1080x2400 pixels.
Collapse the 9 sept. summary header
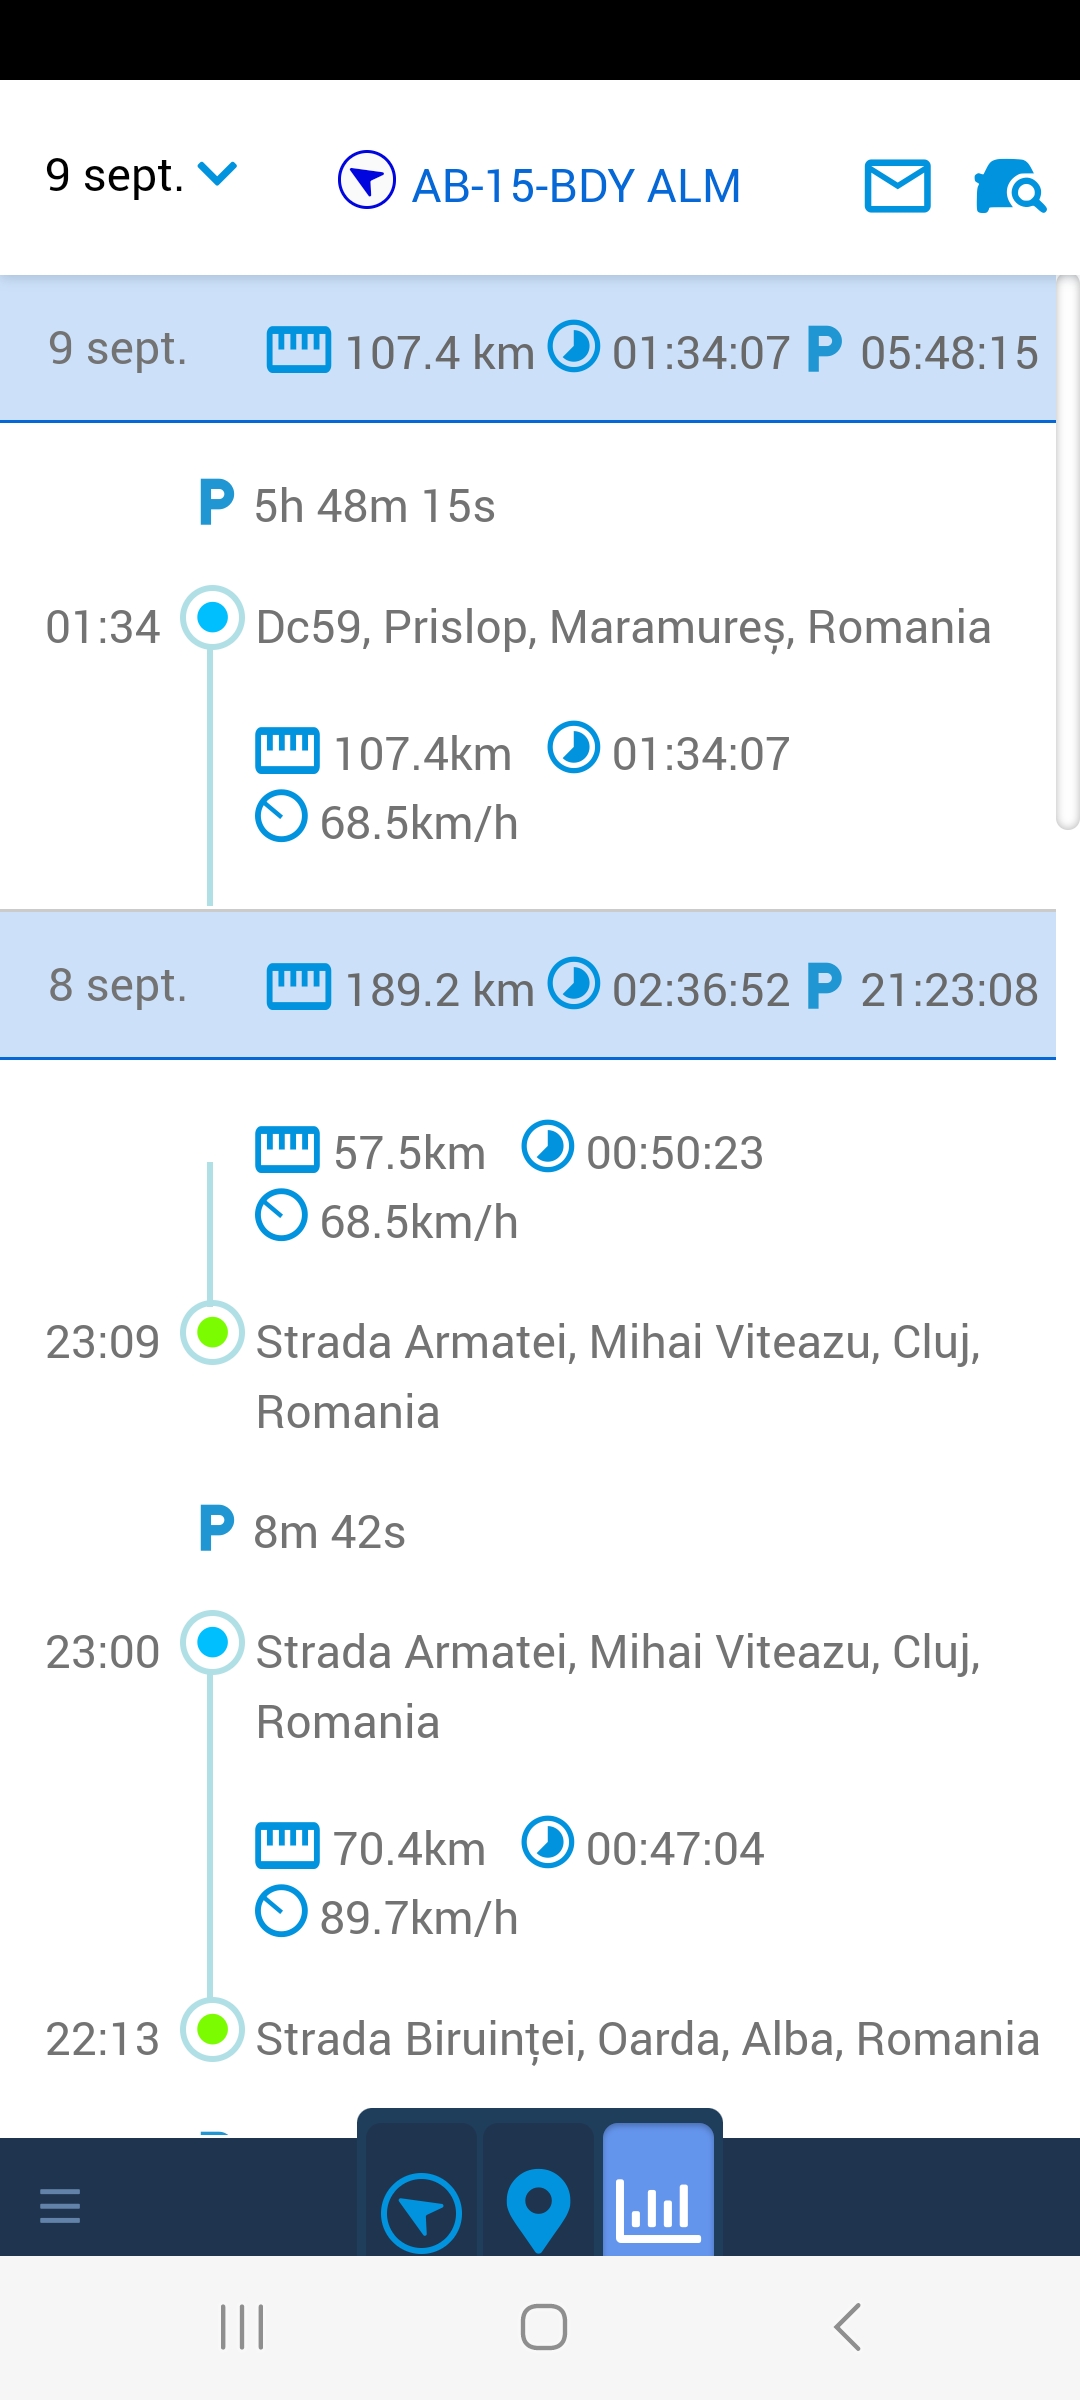(x=528, y=350)
